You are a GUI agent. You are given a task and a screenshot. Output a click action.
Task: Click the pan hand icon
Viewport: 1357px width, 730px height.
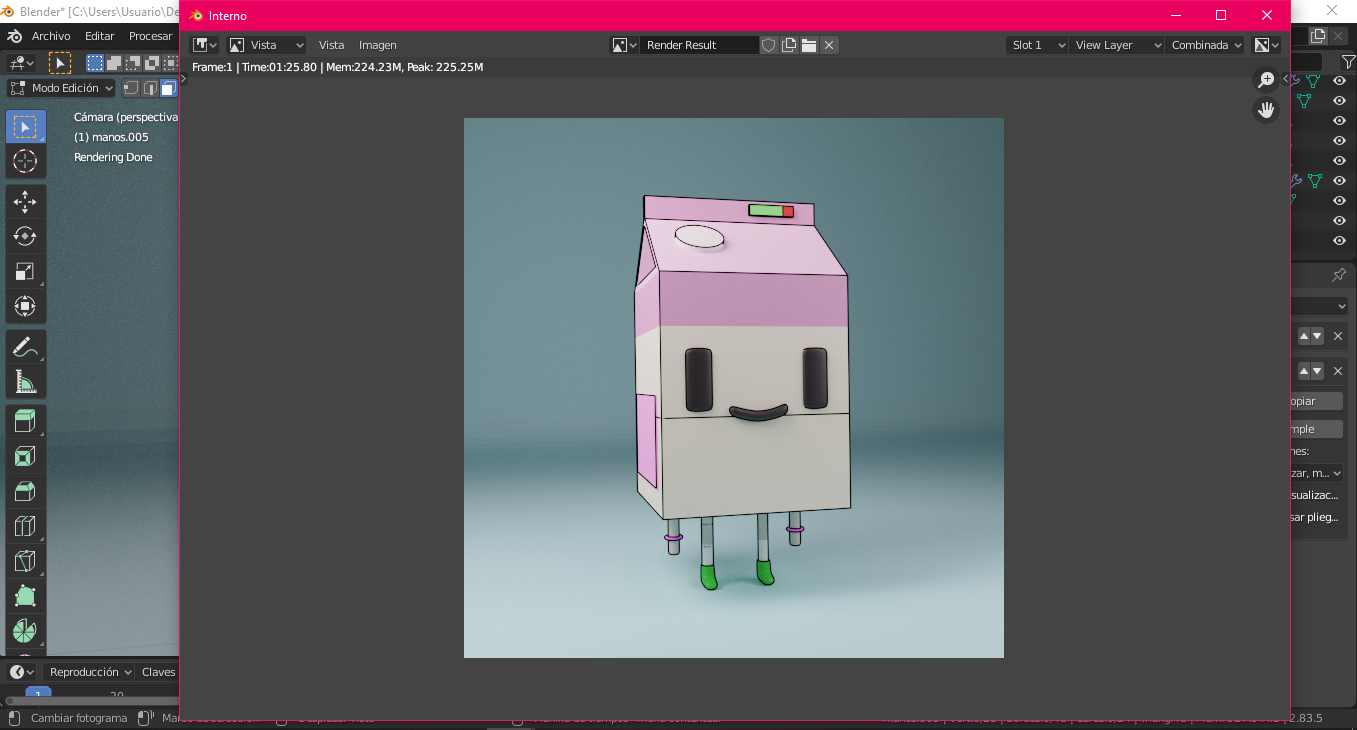1266,110
